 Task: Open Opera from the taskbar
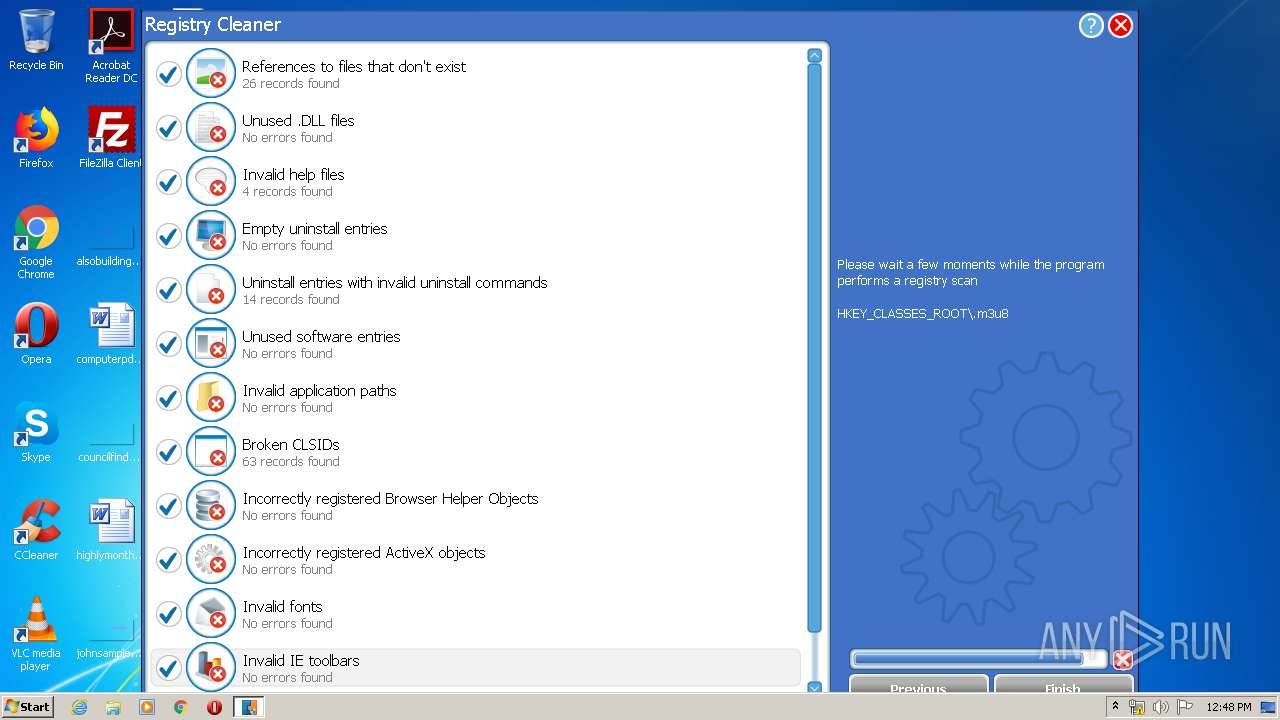tap(214, 707)
